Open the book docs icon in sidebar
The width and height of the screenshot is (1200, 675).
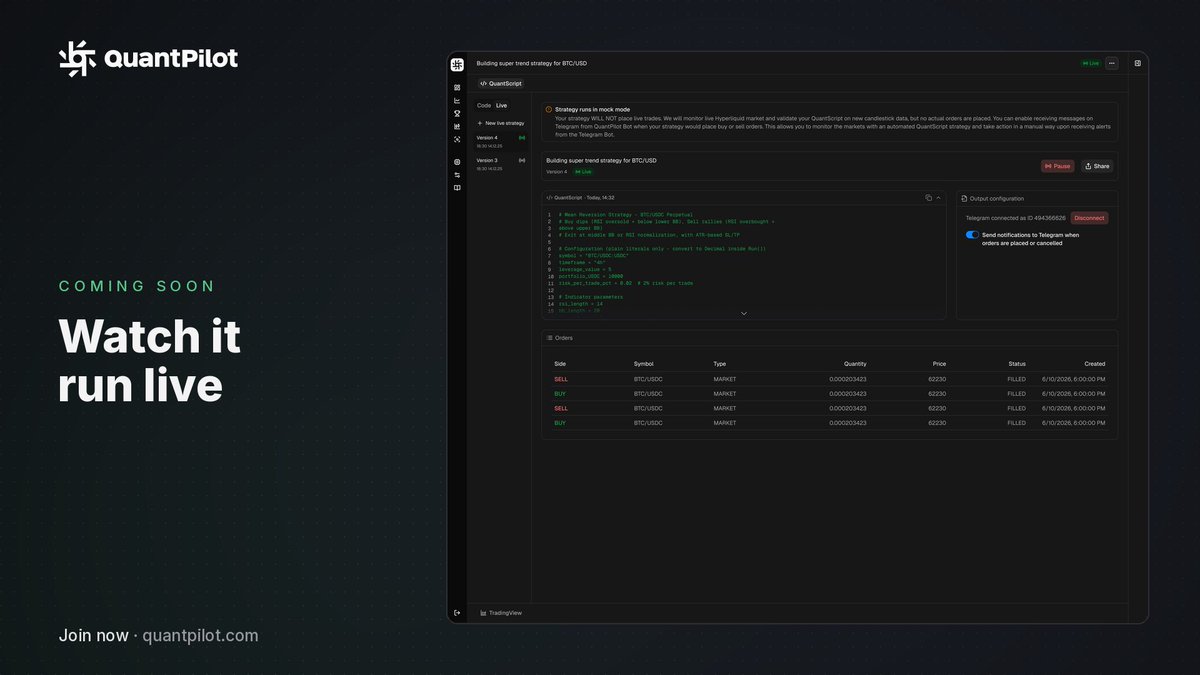(x=457, y=187)
